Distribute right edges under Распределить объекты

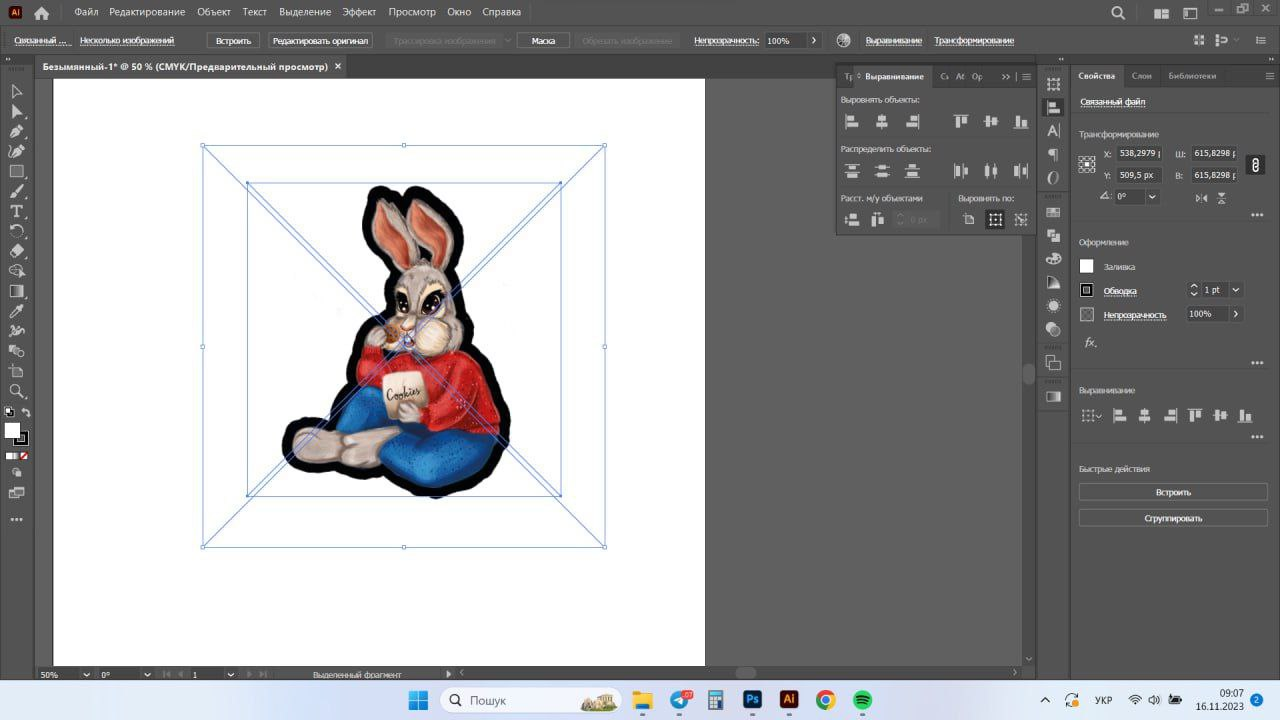1021,171
